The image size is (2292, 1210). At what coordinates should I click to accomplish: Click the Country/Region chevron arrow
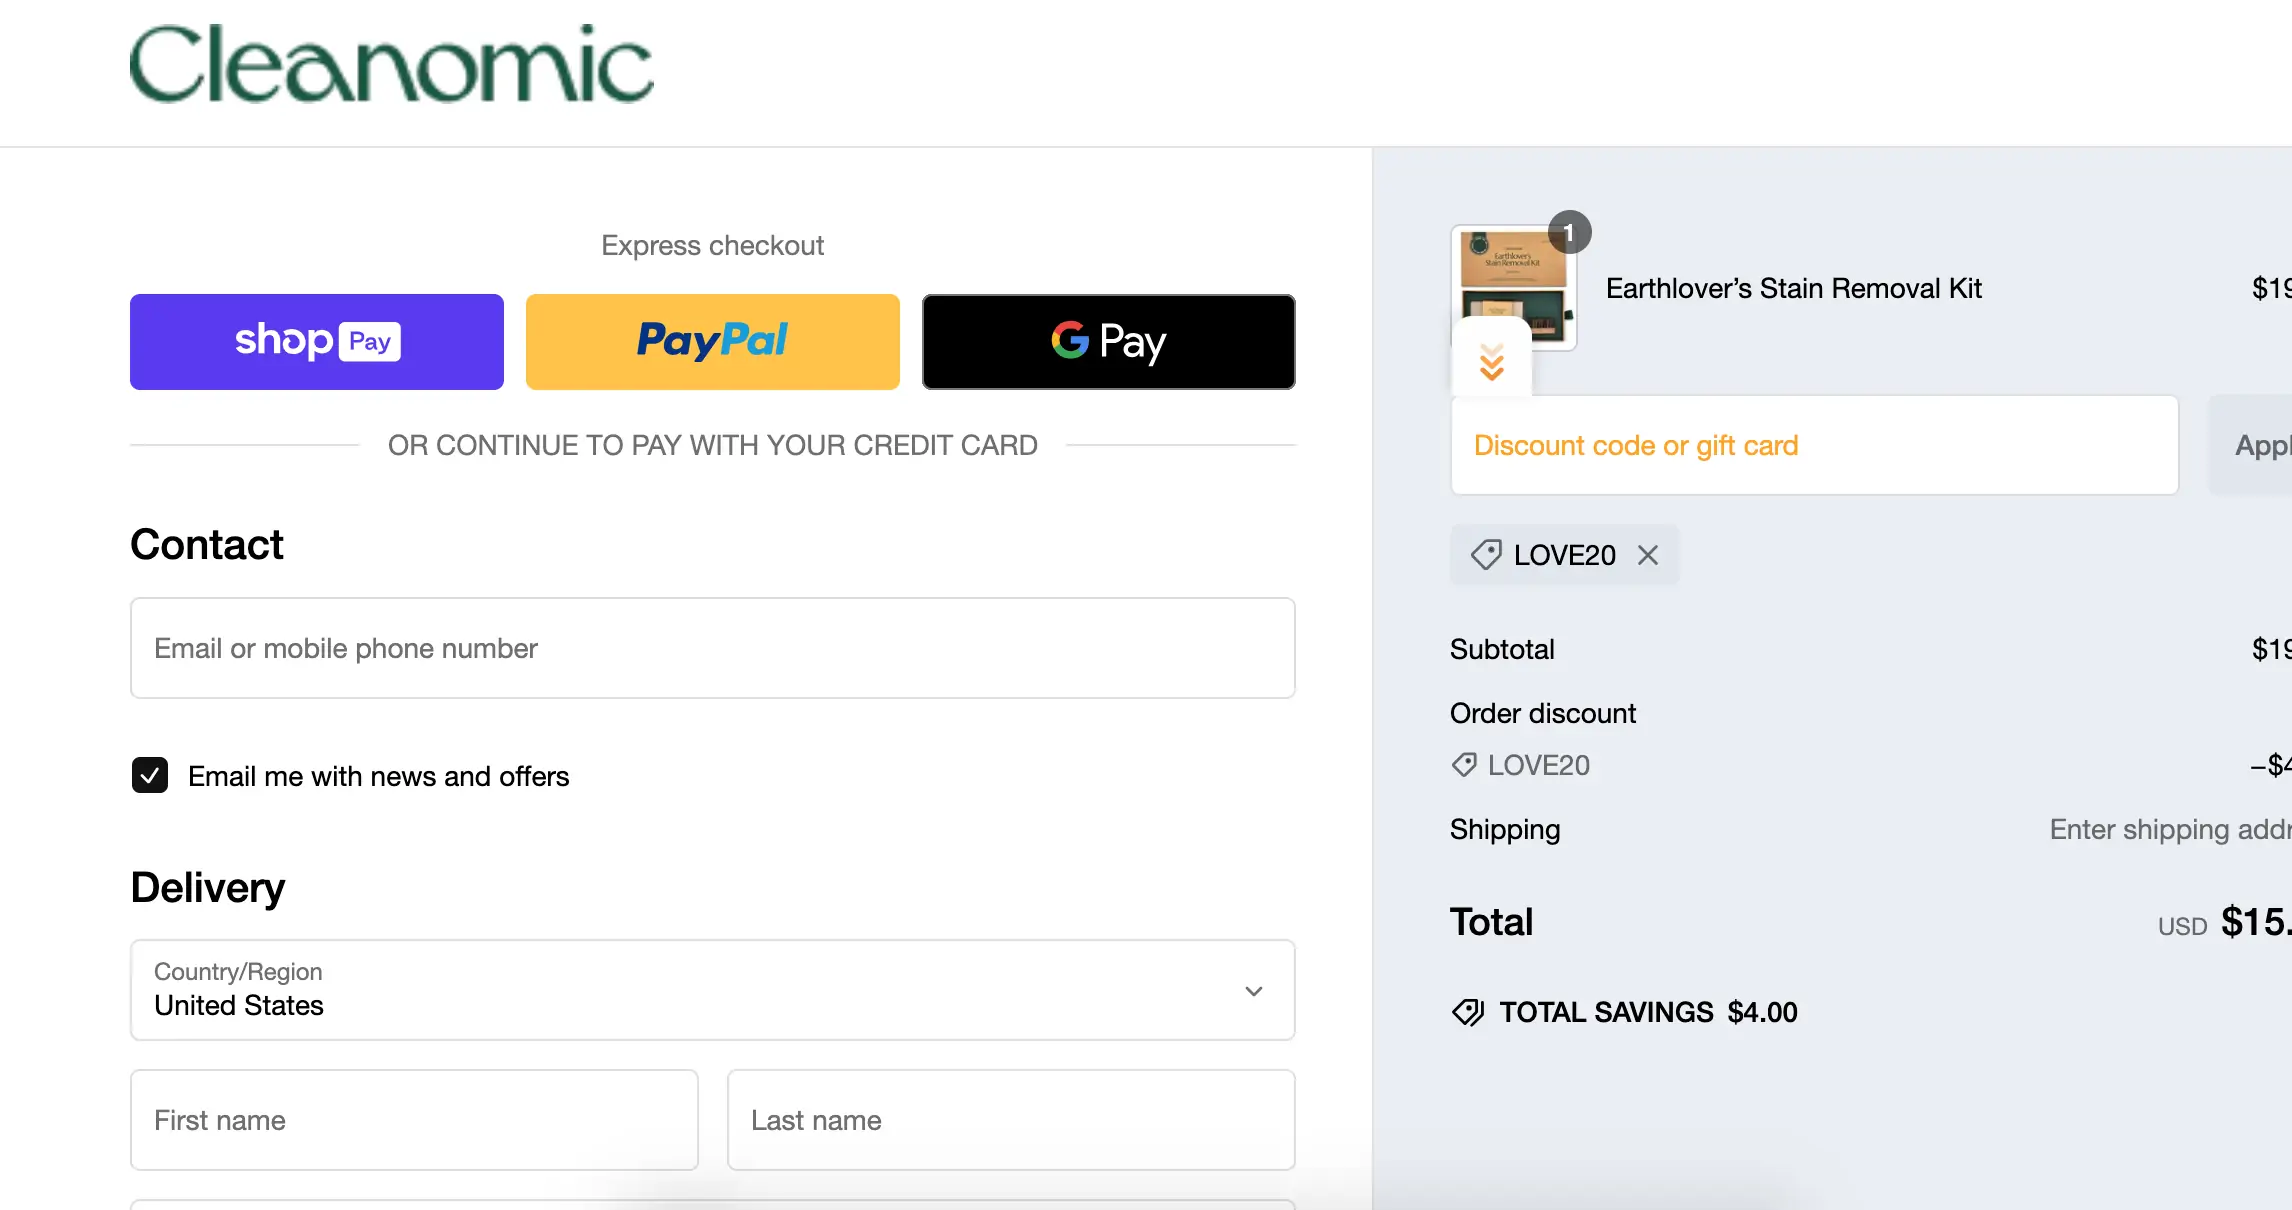[1253, 991]
